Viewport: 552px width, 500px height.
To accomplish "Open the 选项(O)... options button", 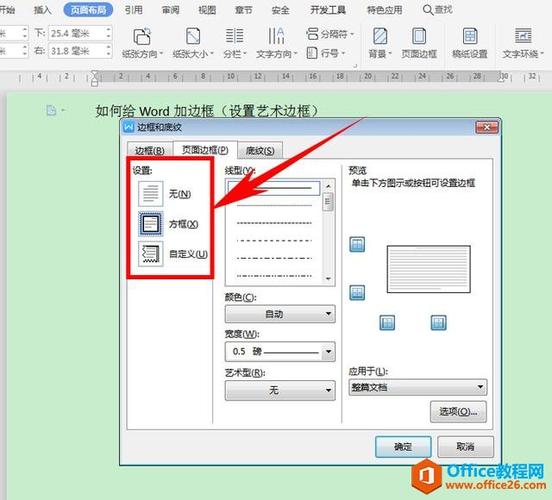I will 458,412.
